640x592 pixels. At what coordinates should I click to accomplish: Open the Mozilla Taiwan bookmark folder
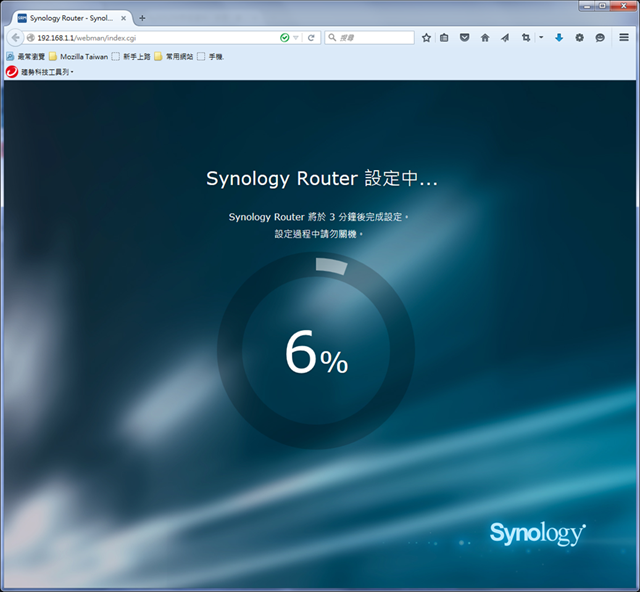coord(78,57)
